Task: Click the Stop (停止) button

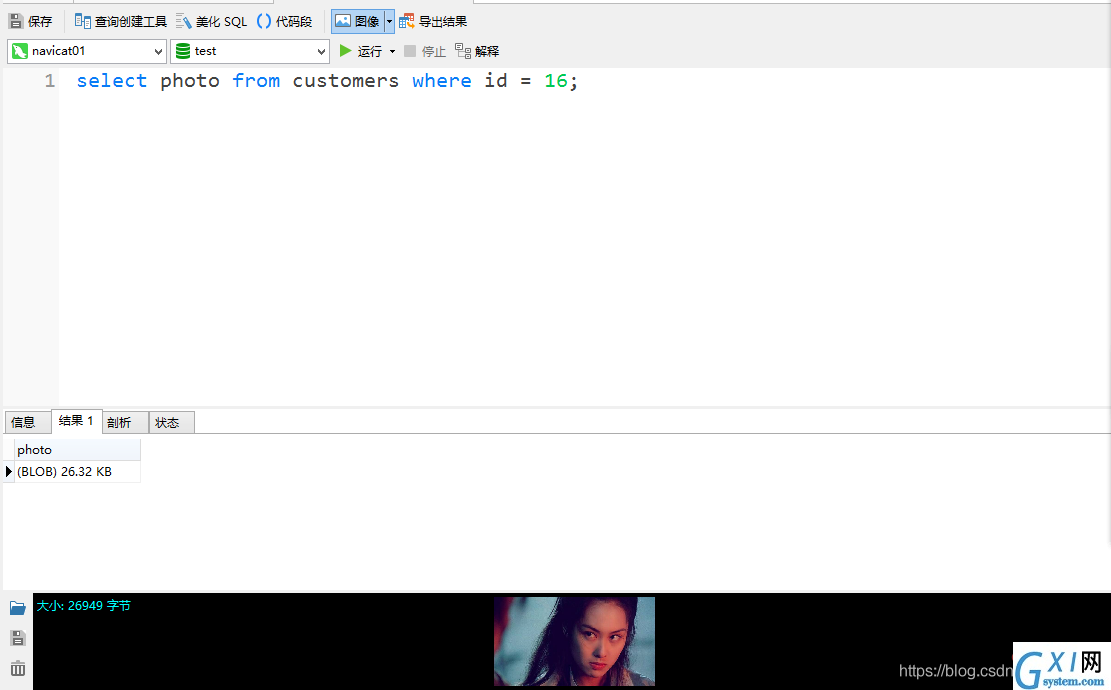Action: [424, 51]
